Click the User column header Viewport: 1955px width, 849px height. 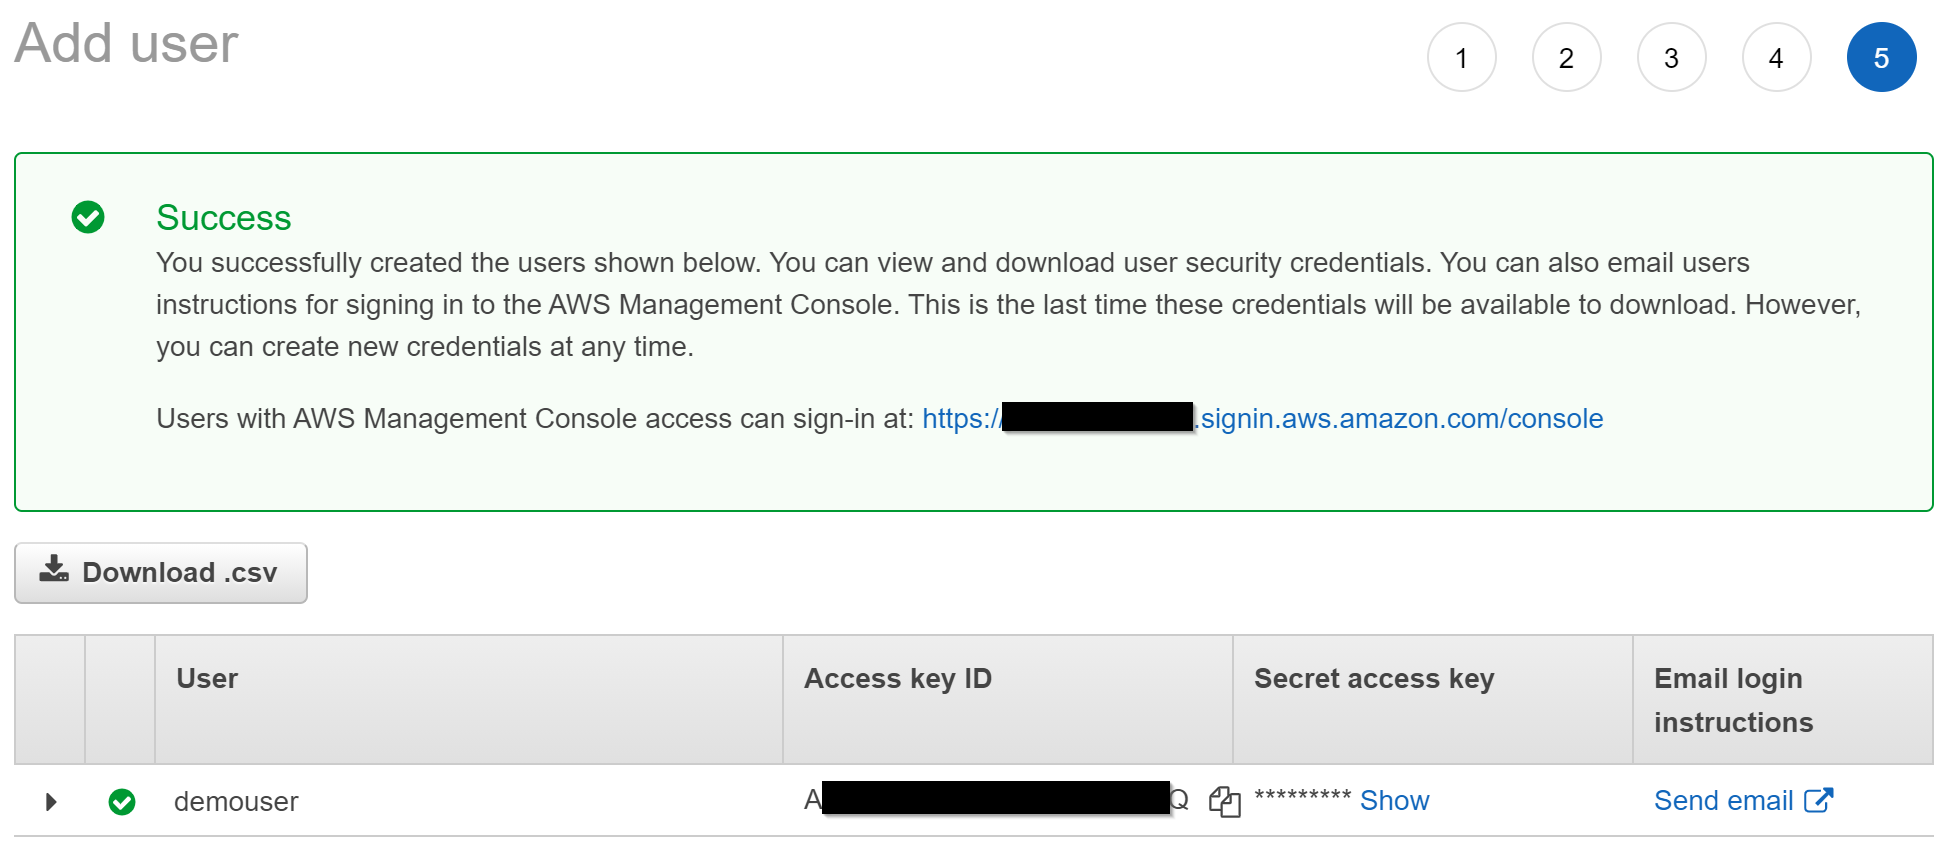(x=206, y=678)
